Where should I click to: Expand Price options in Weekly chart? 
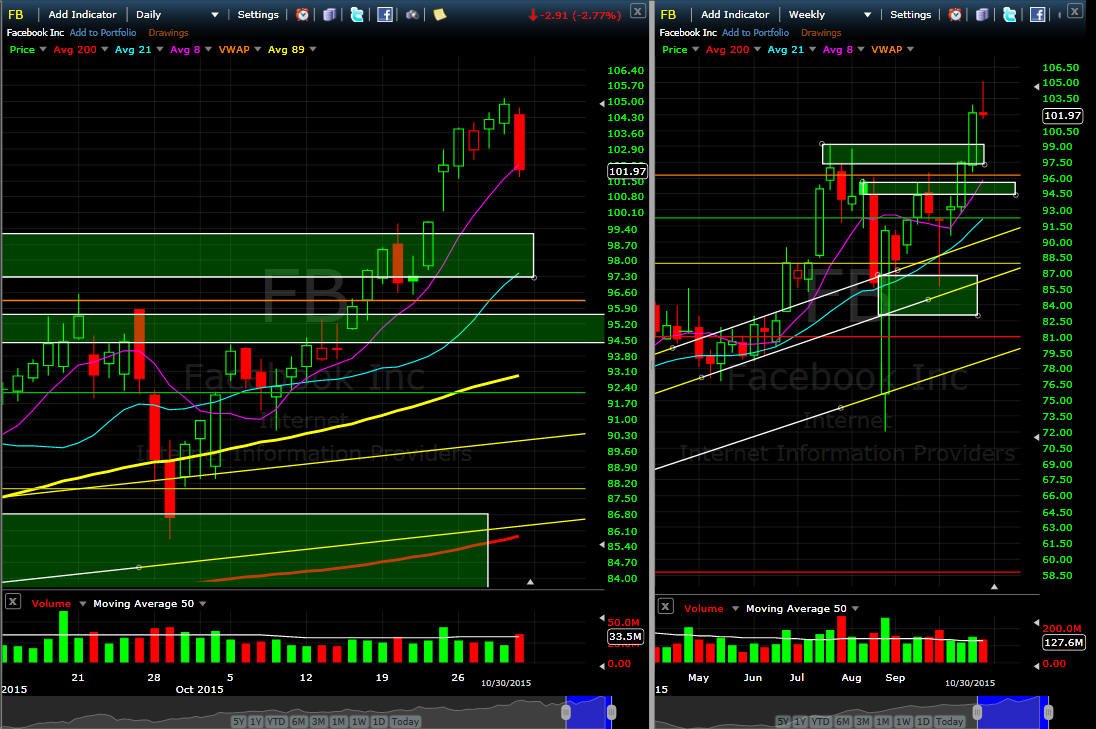click(695, 50)
